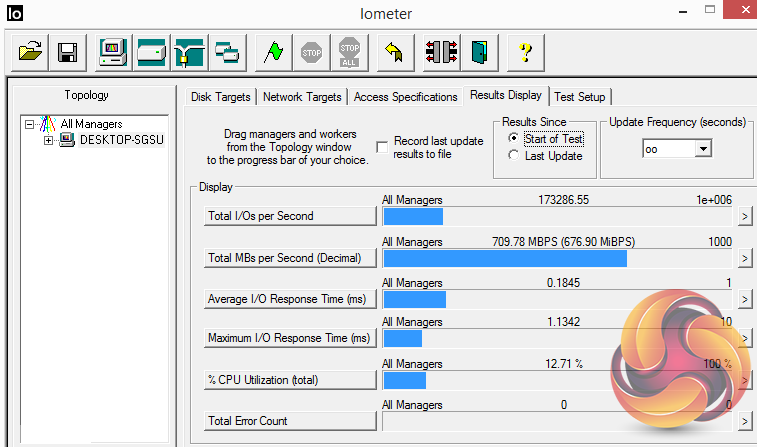Click Total I/Os per Second progress bar
This screenshot has height=447, width=757.
coord(558,217)
